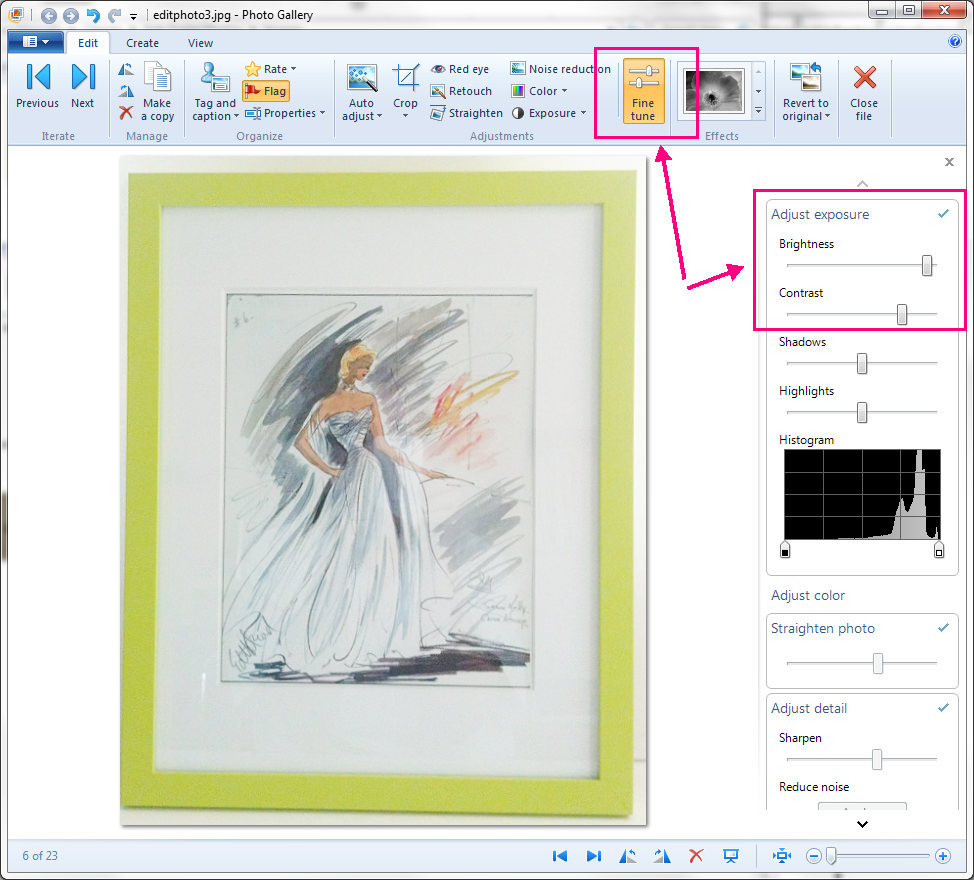
Task: Go back using title bar back arrow
Action: click(x=48, y=15)
